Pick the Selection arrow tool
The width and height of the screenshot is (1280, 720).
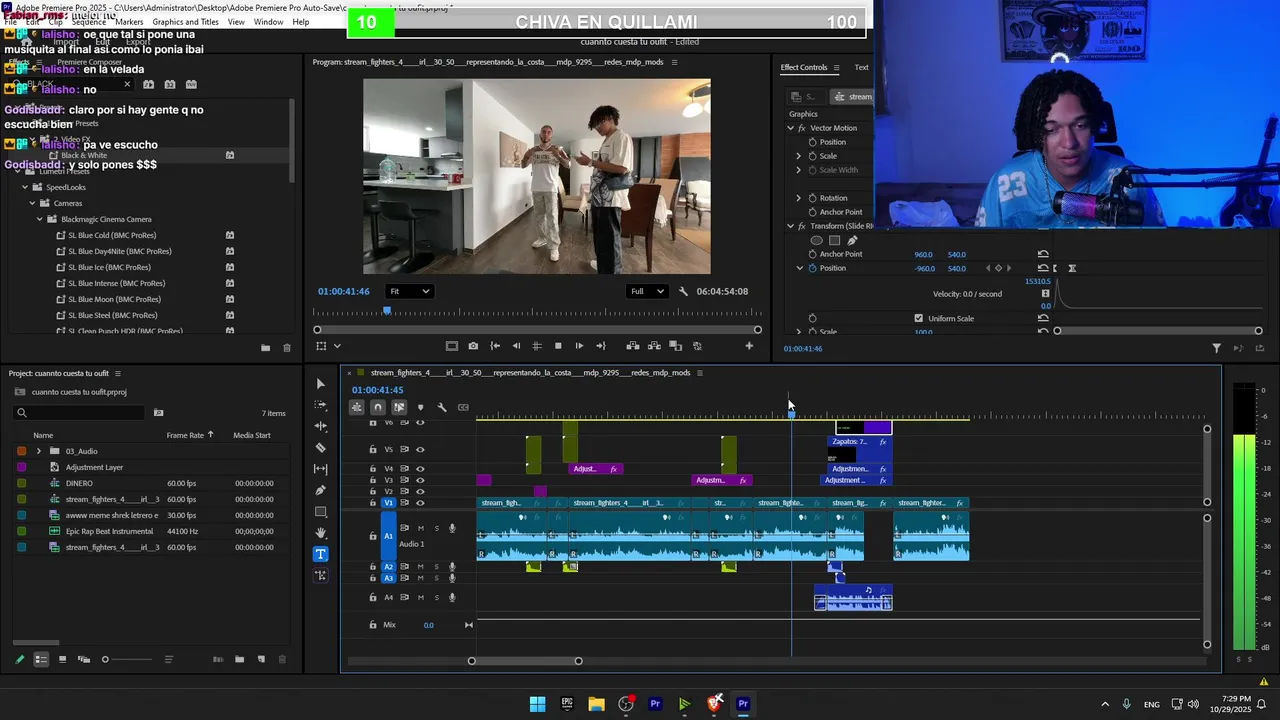(x=320, y=384)
